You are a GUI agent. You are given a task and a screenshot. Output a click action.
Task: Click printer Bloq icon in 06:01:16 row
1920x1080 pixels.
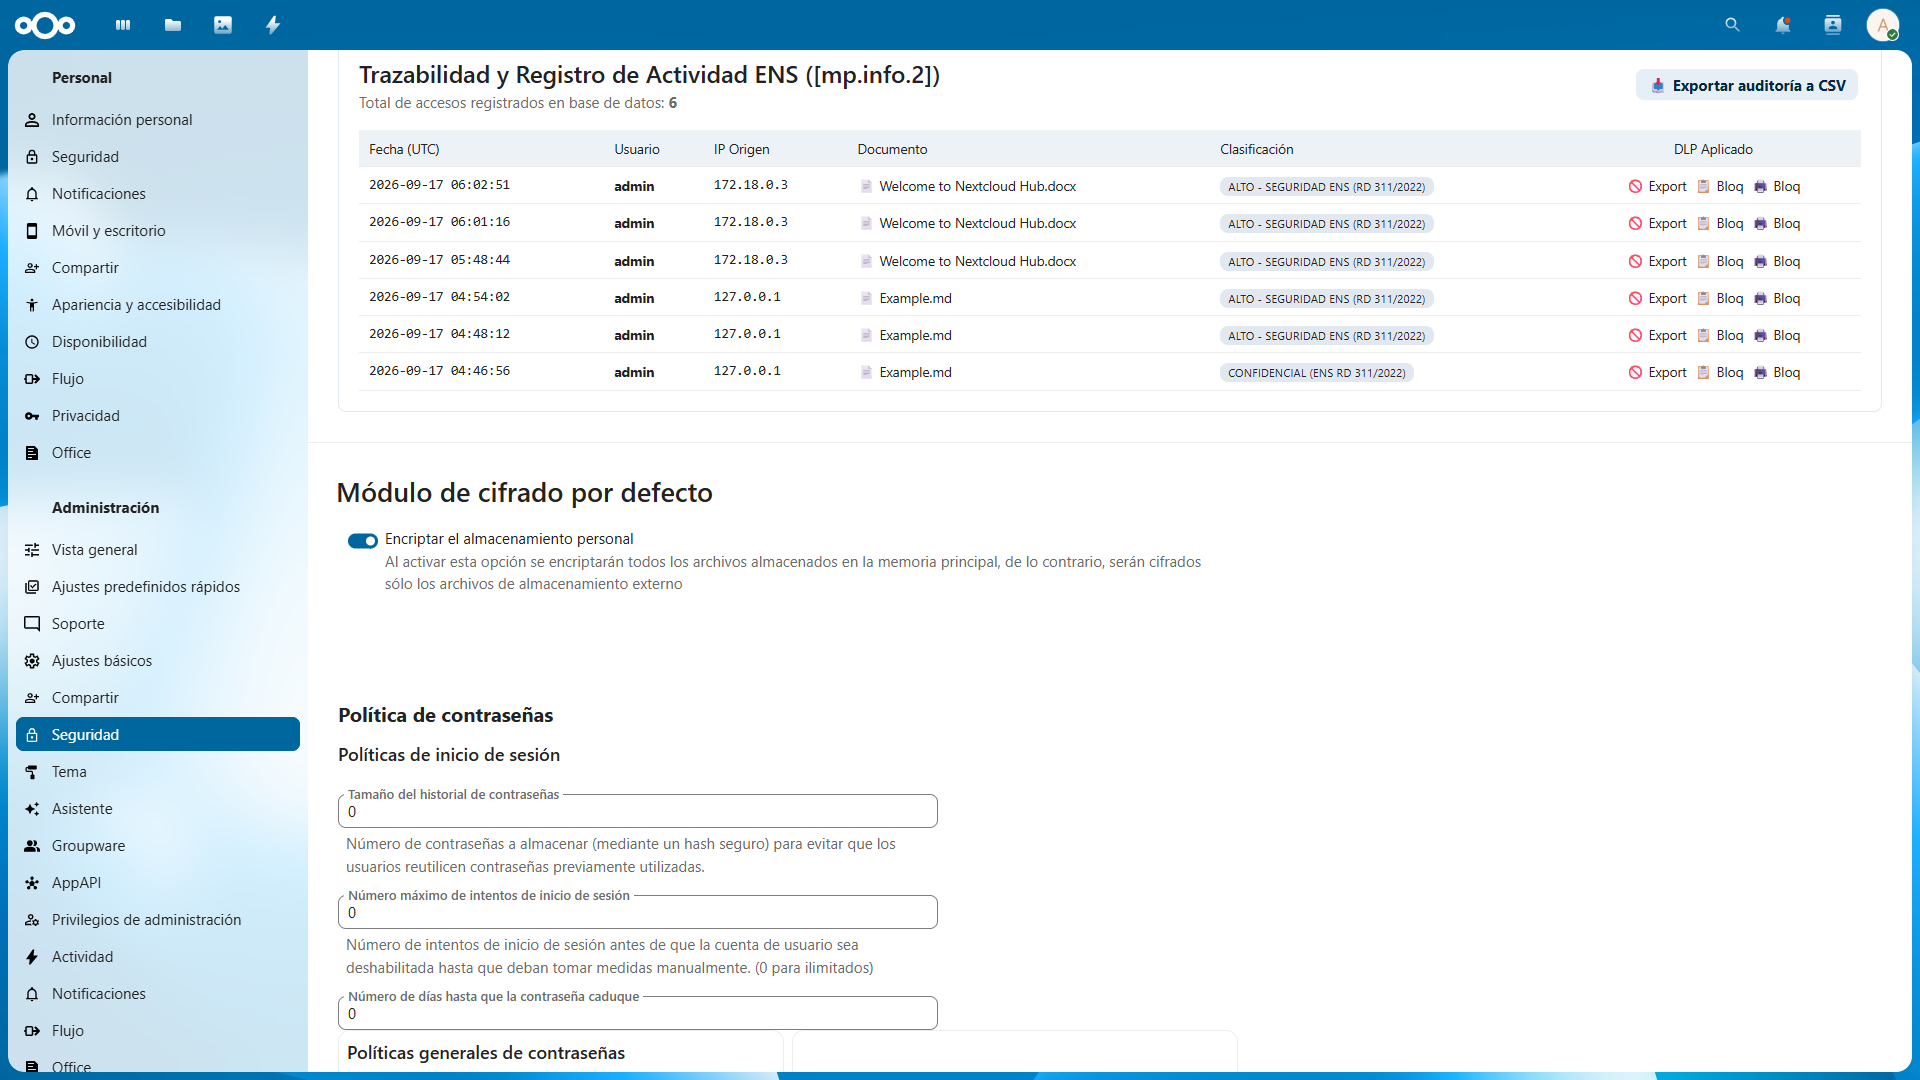[x=1760, y=224]
